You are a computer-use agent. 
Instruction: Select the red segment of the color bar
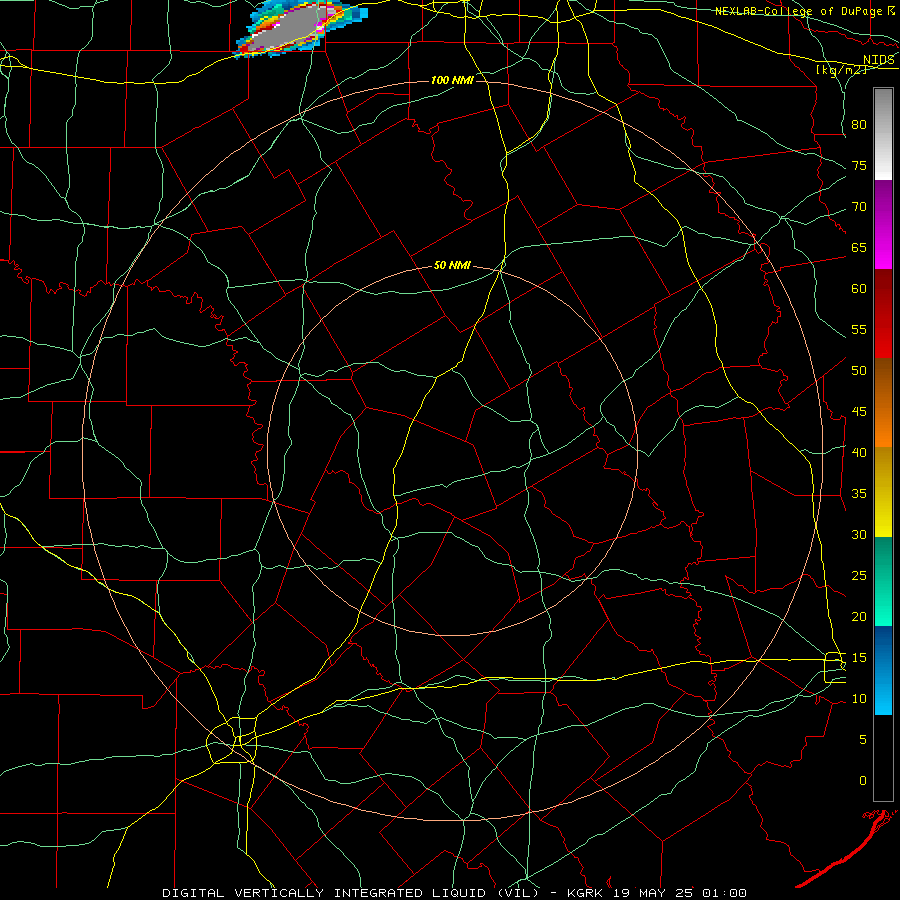(x=883, y=314)
